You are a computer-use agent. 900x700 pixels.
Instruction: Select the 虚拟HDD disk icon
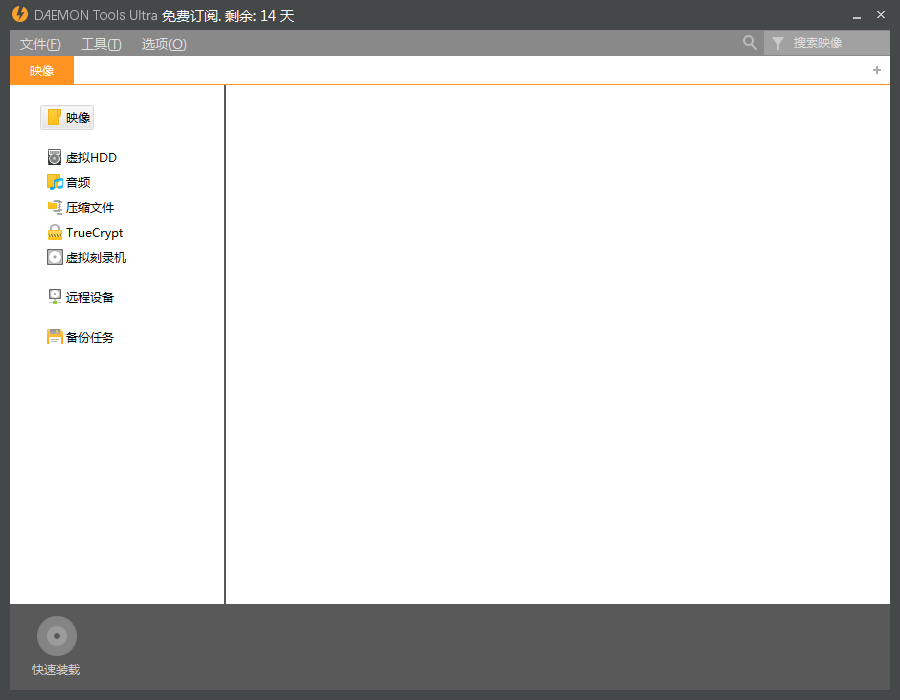click(x=54, y=157)
